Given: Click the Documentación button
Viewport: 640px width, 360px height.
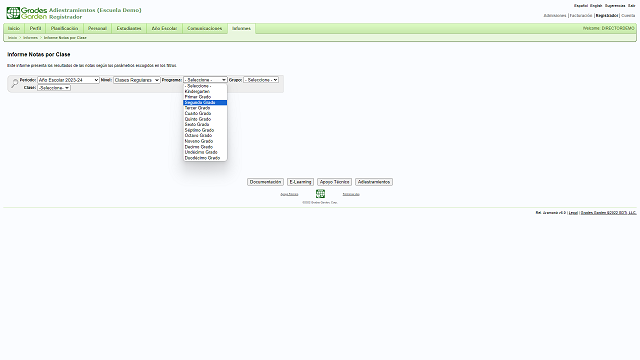Looking at the screenshot, I should tap(265, 182).
